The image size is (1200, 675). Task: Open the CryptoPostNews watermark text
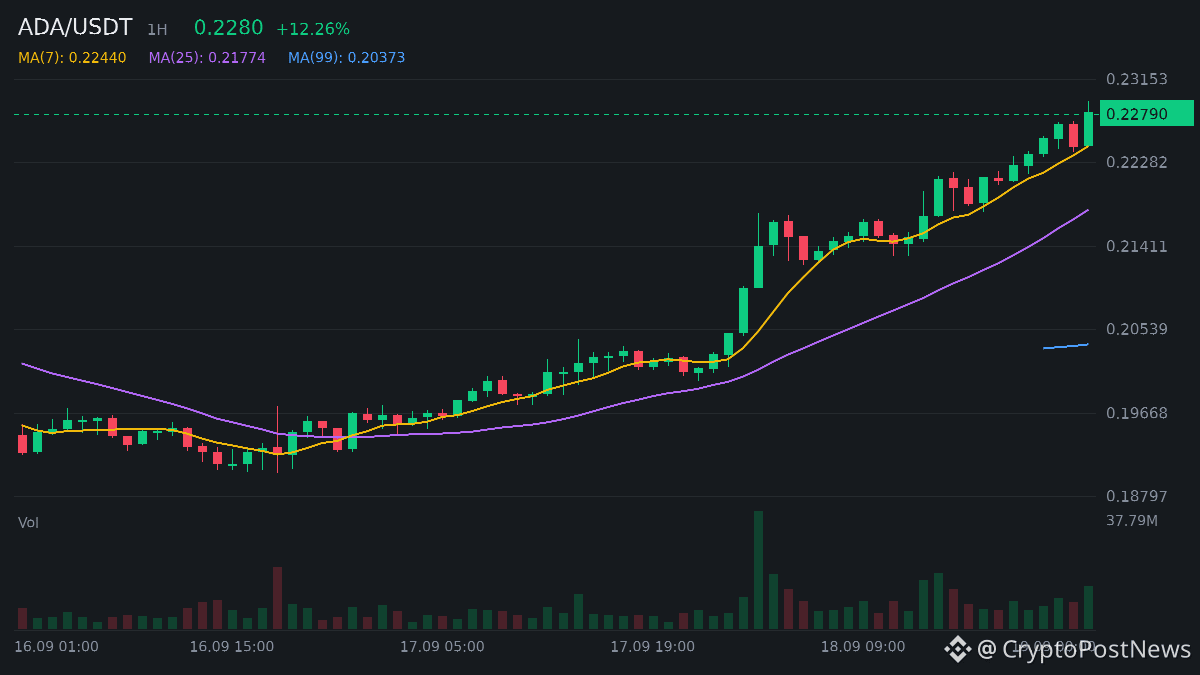[1097, 649]
